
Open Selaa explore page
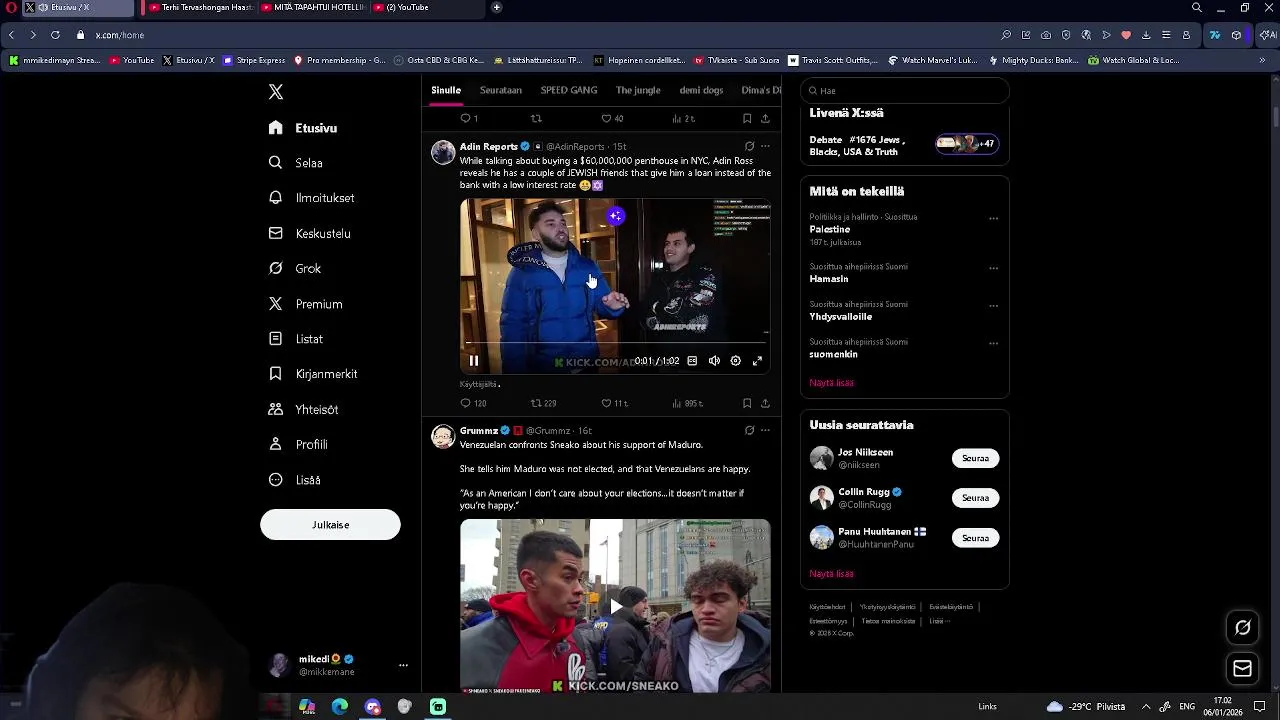point(296,163)
